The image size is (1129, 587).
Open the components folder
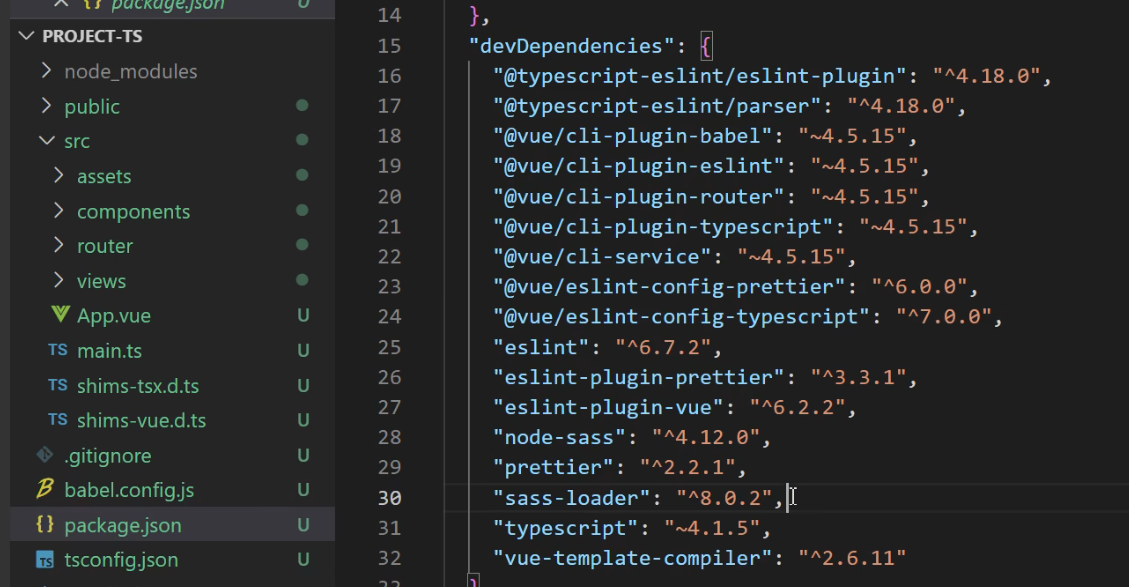[x=134, y=212]
